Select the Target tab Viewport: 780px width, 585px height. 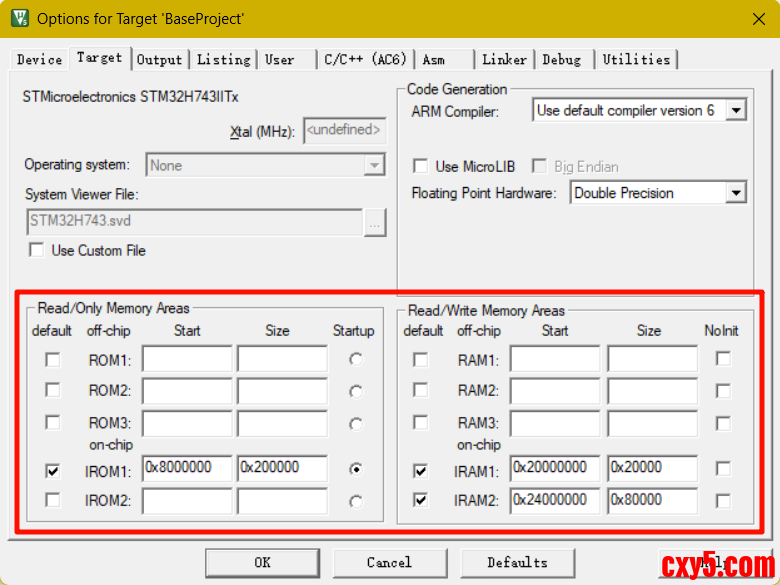point(99,58)
